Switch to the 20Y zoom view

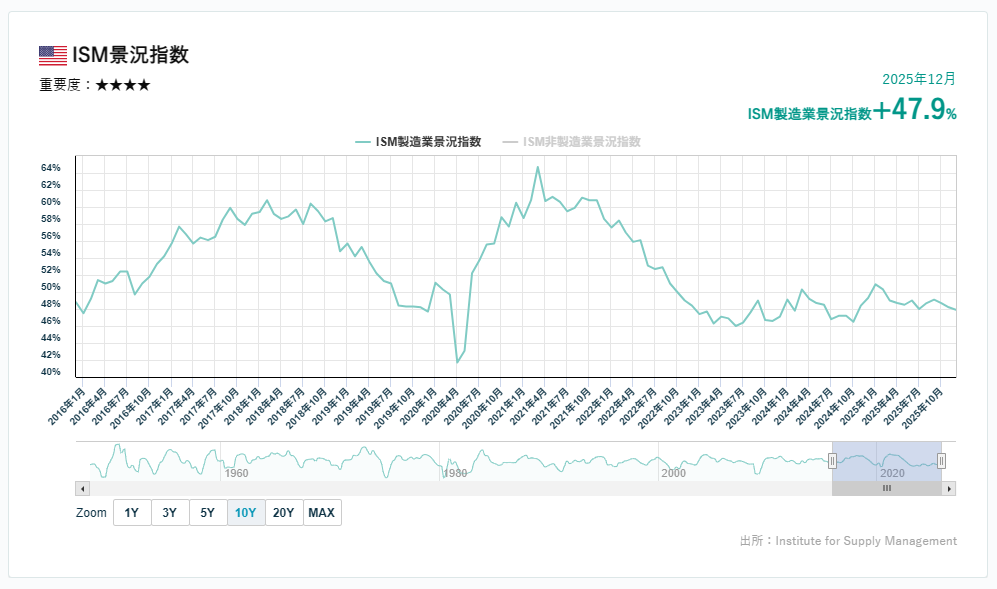[284, 512]
